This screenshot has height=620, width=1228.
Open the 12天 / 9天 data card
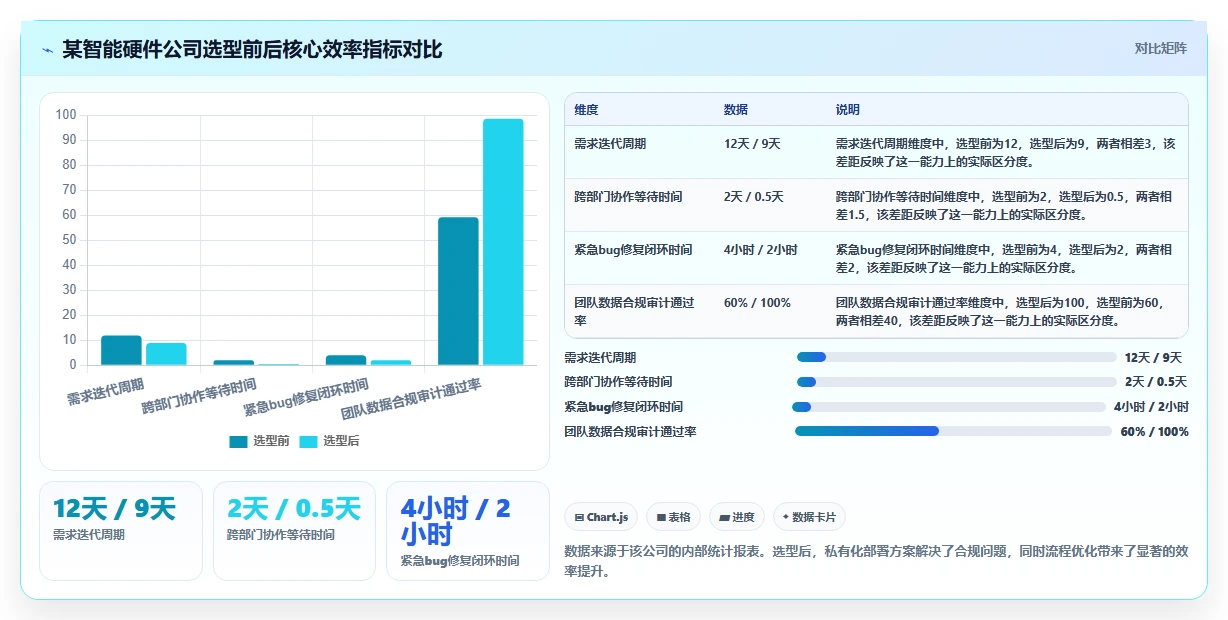tap(121, 531)
